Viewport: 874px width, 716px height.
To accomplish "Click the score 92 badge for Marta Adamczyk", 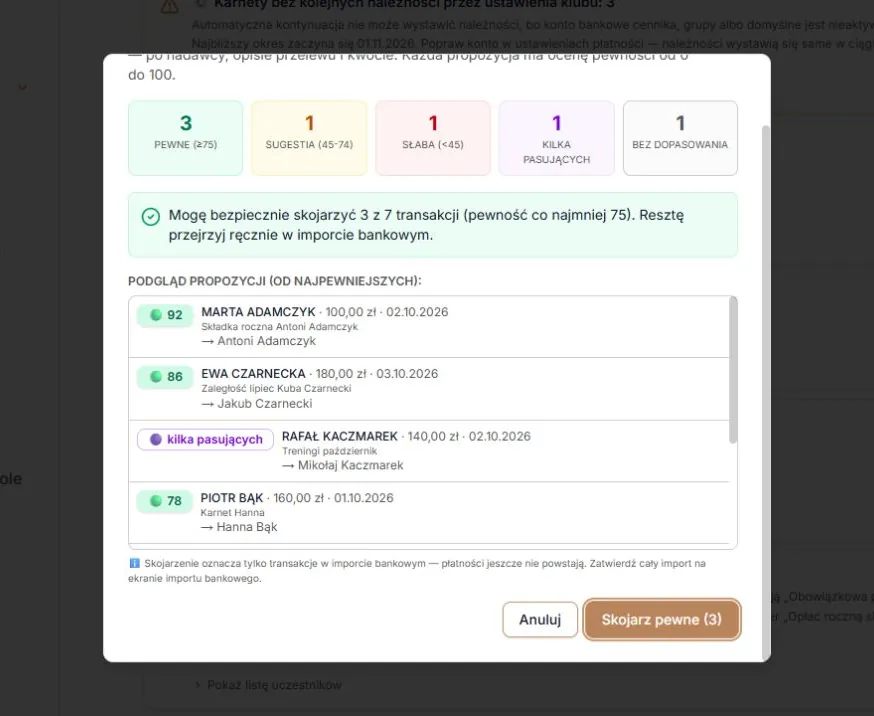I will (165, 315).
